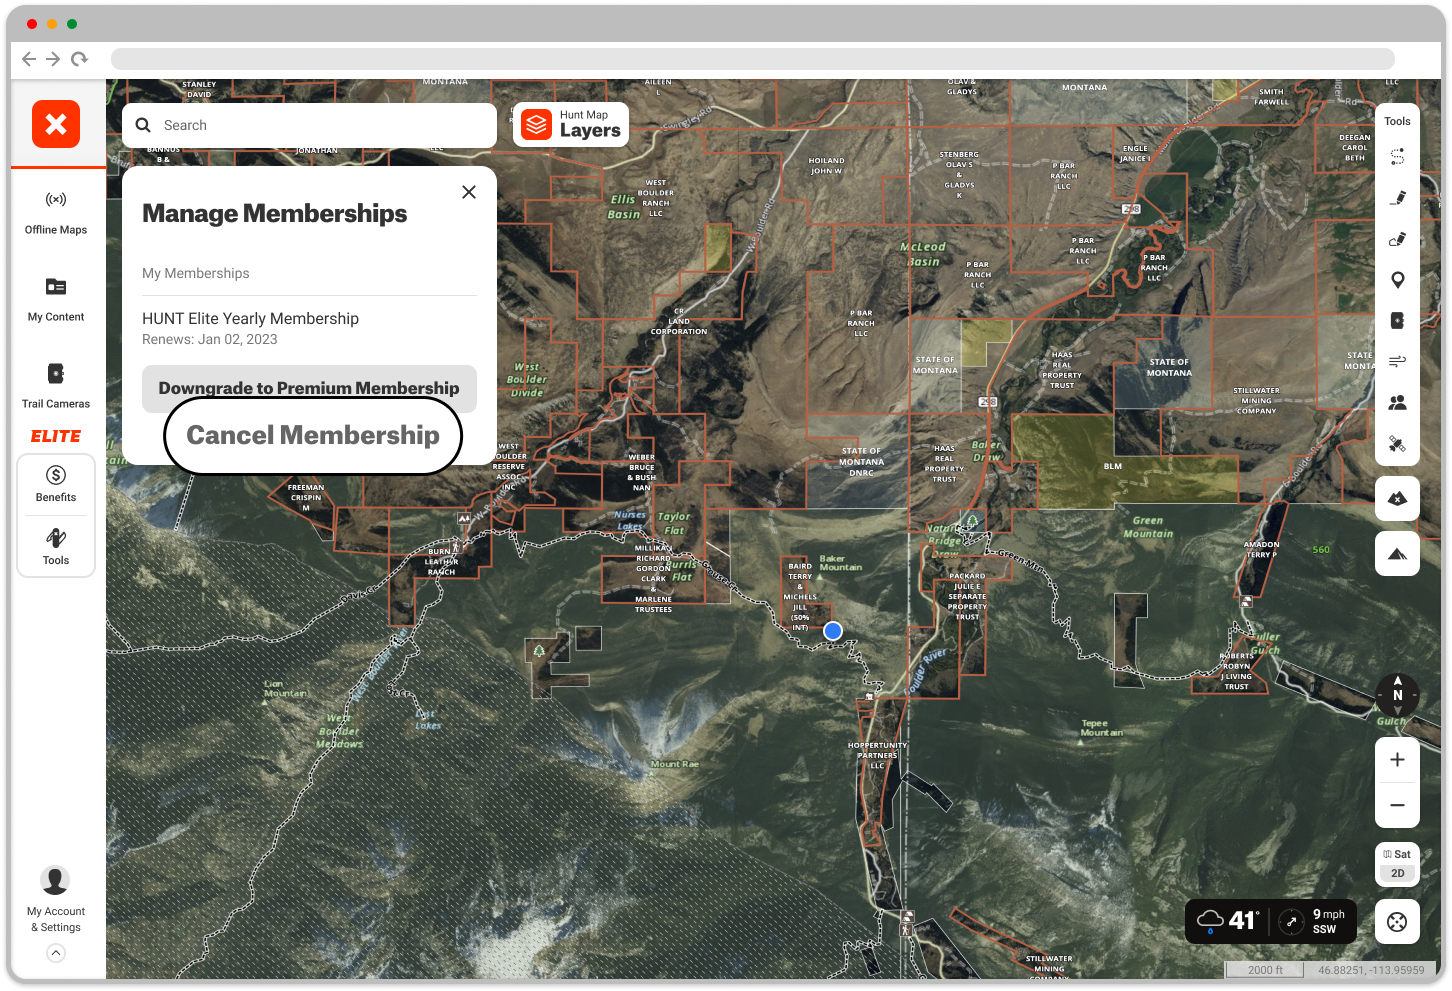Click the 'HOPPERTUNITY PARTNERS LLC' parcel label
The width and height of the screenshot is (1452, 991).
(877, 755)
